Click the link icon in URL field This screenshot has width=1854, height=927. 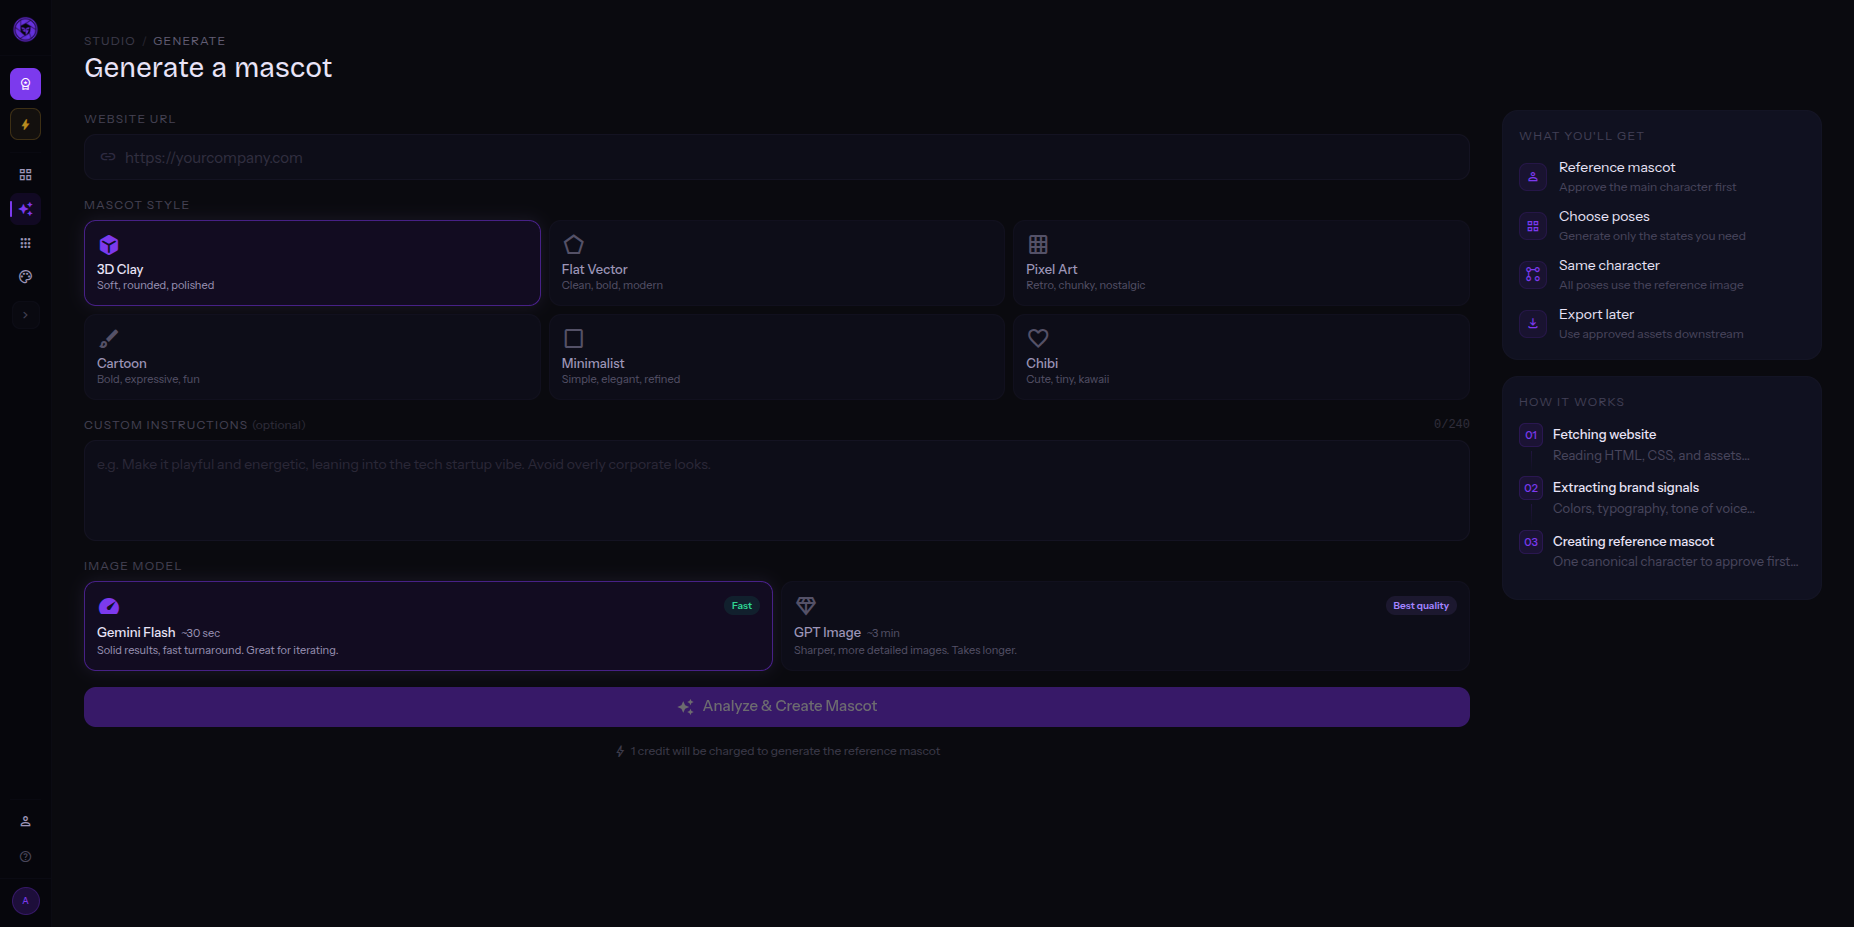108,157
